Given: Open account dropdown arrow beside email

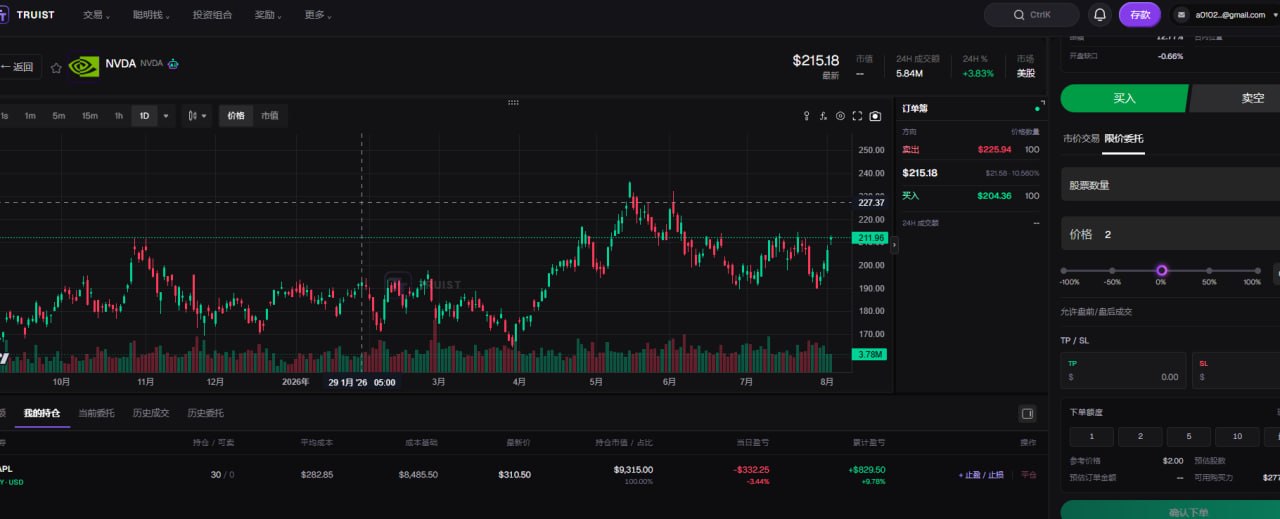Looking at the screenshot, I should 1274,15.
